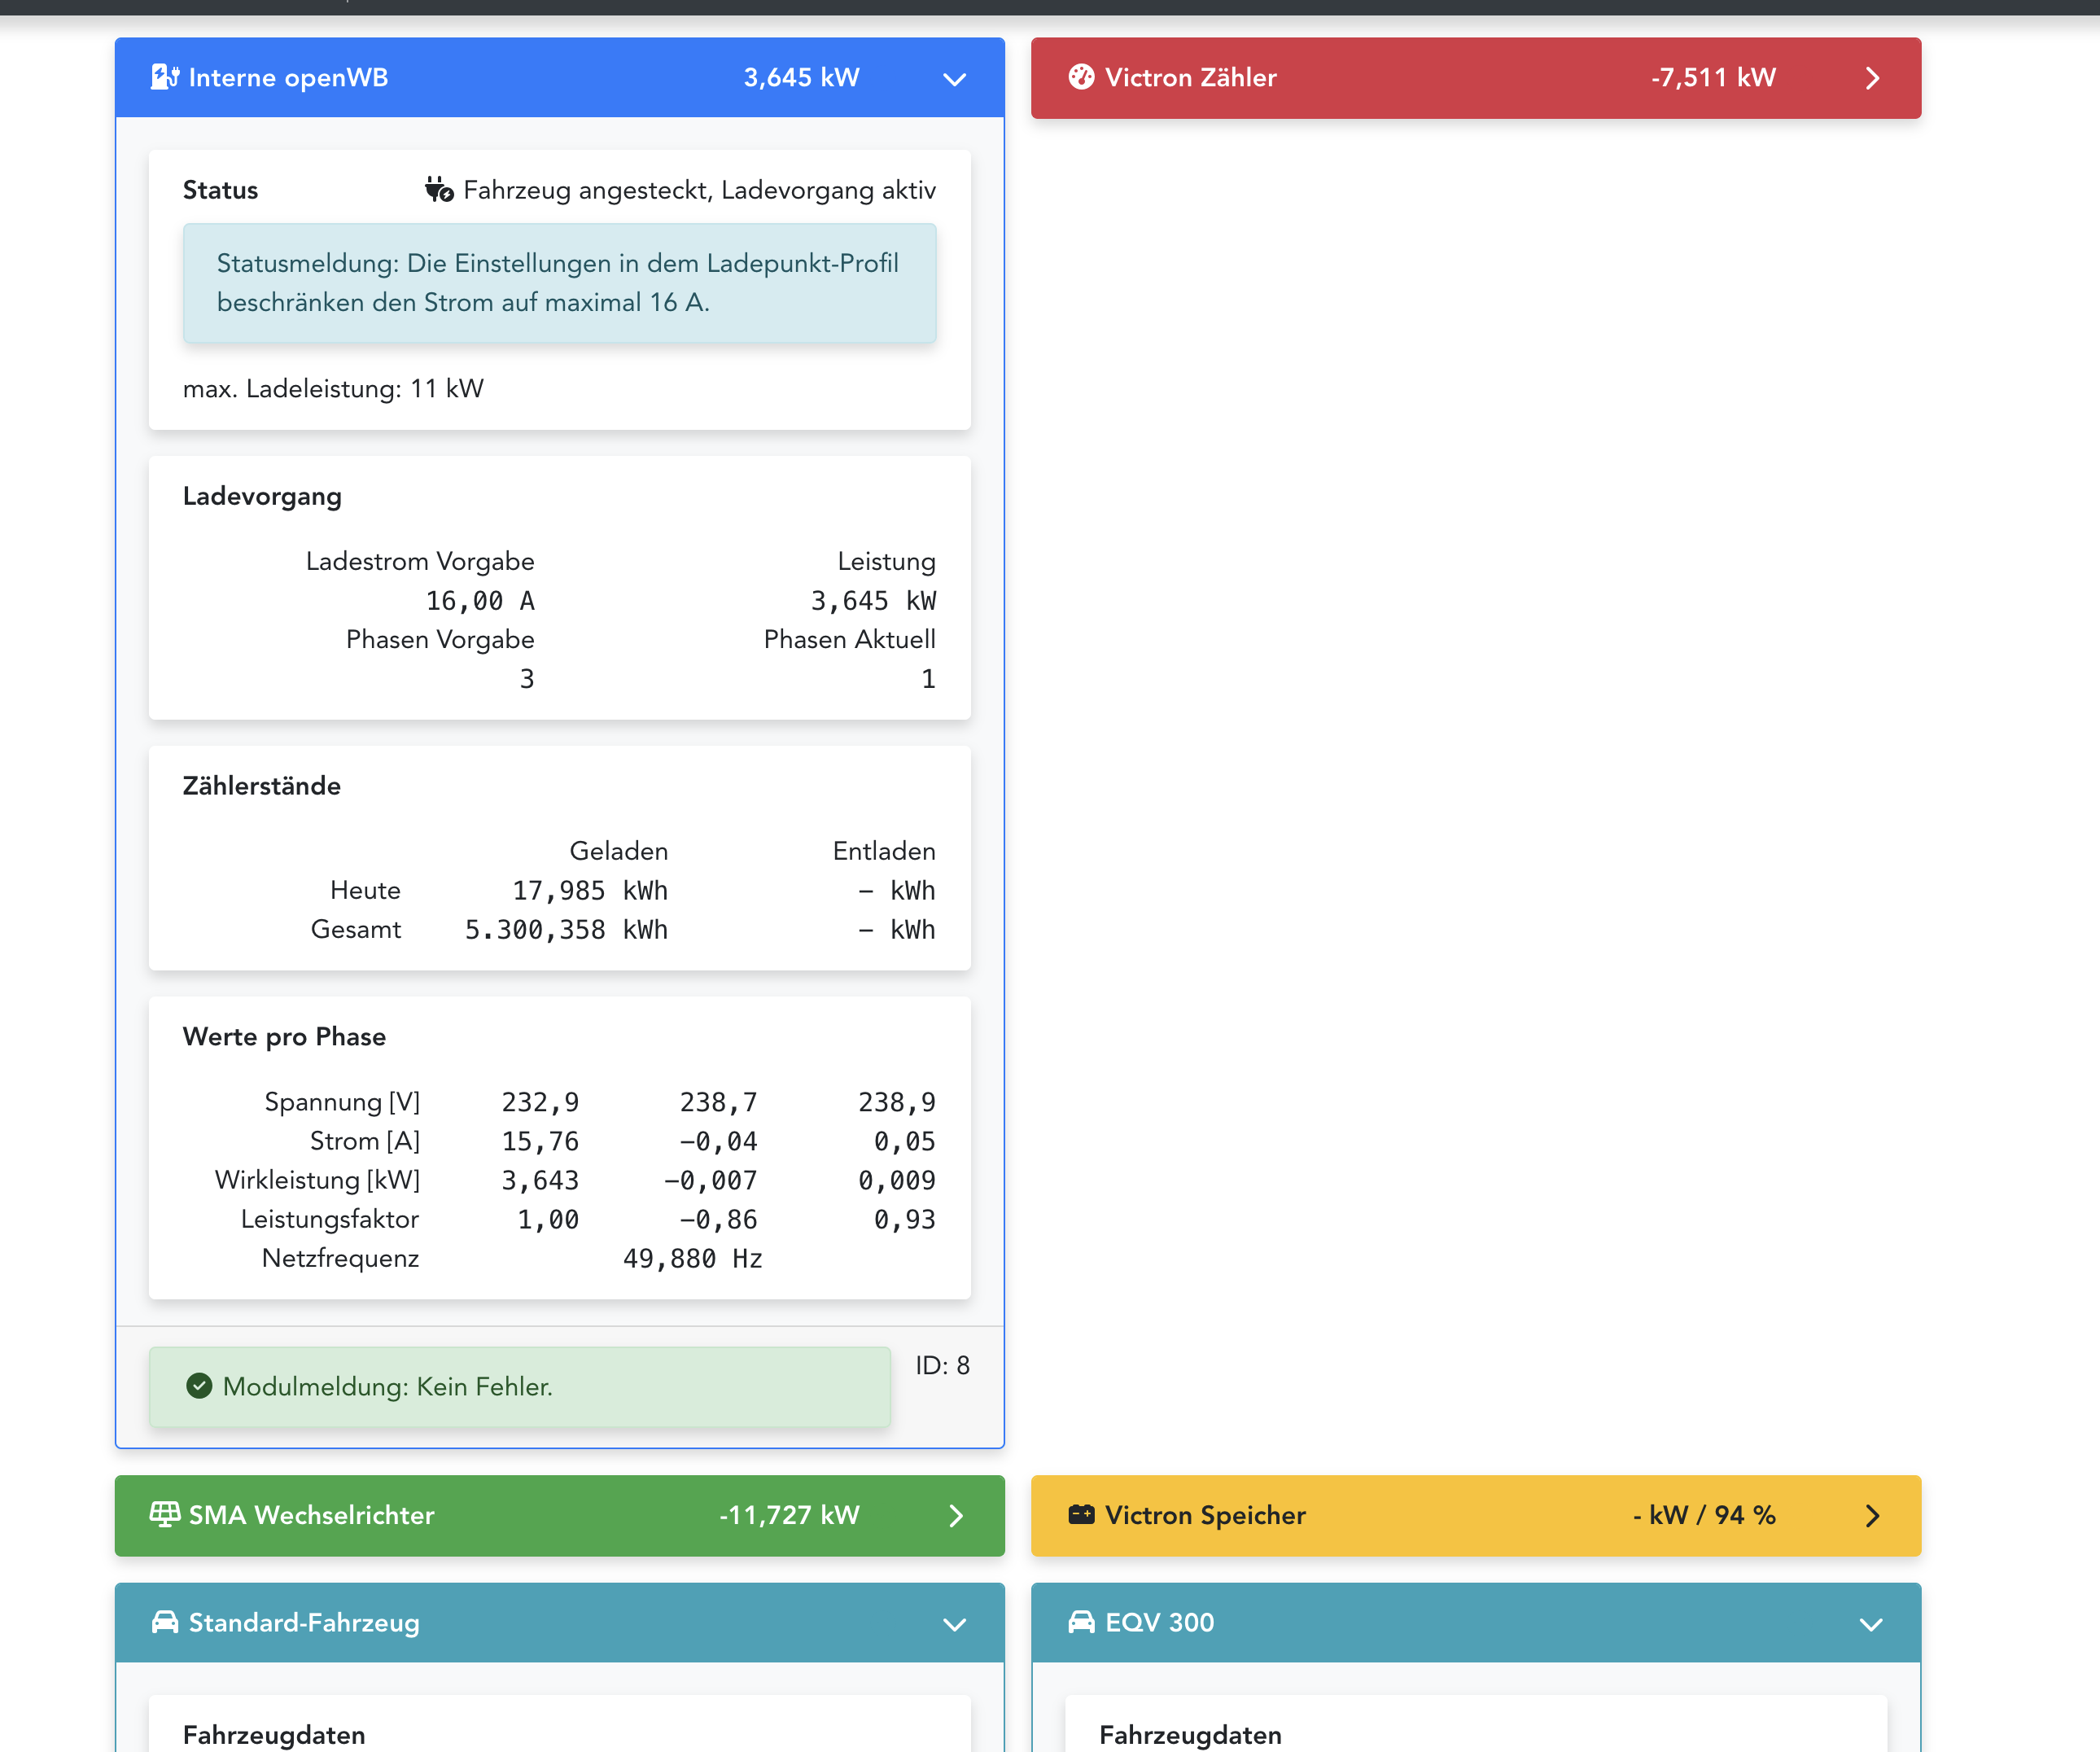Click the plug icon in the Status row
Image resolution: width=2100 pixels, height=1752 pixels.
[x=439, y=190]
